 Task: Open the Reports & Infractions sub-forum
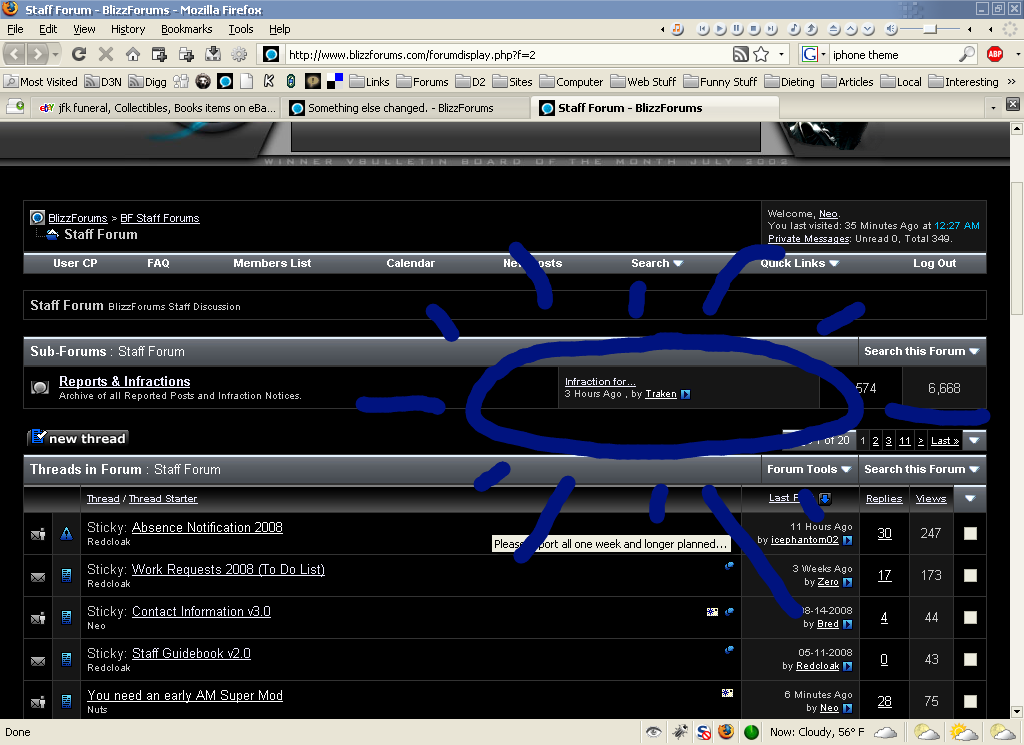(124, 381)
